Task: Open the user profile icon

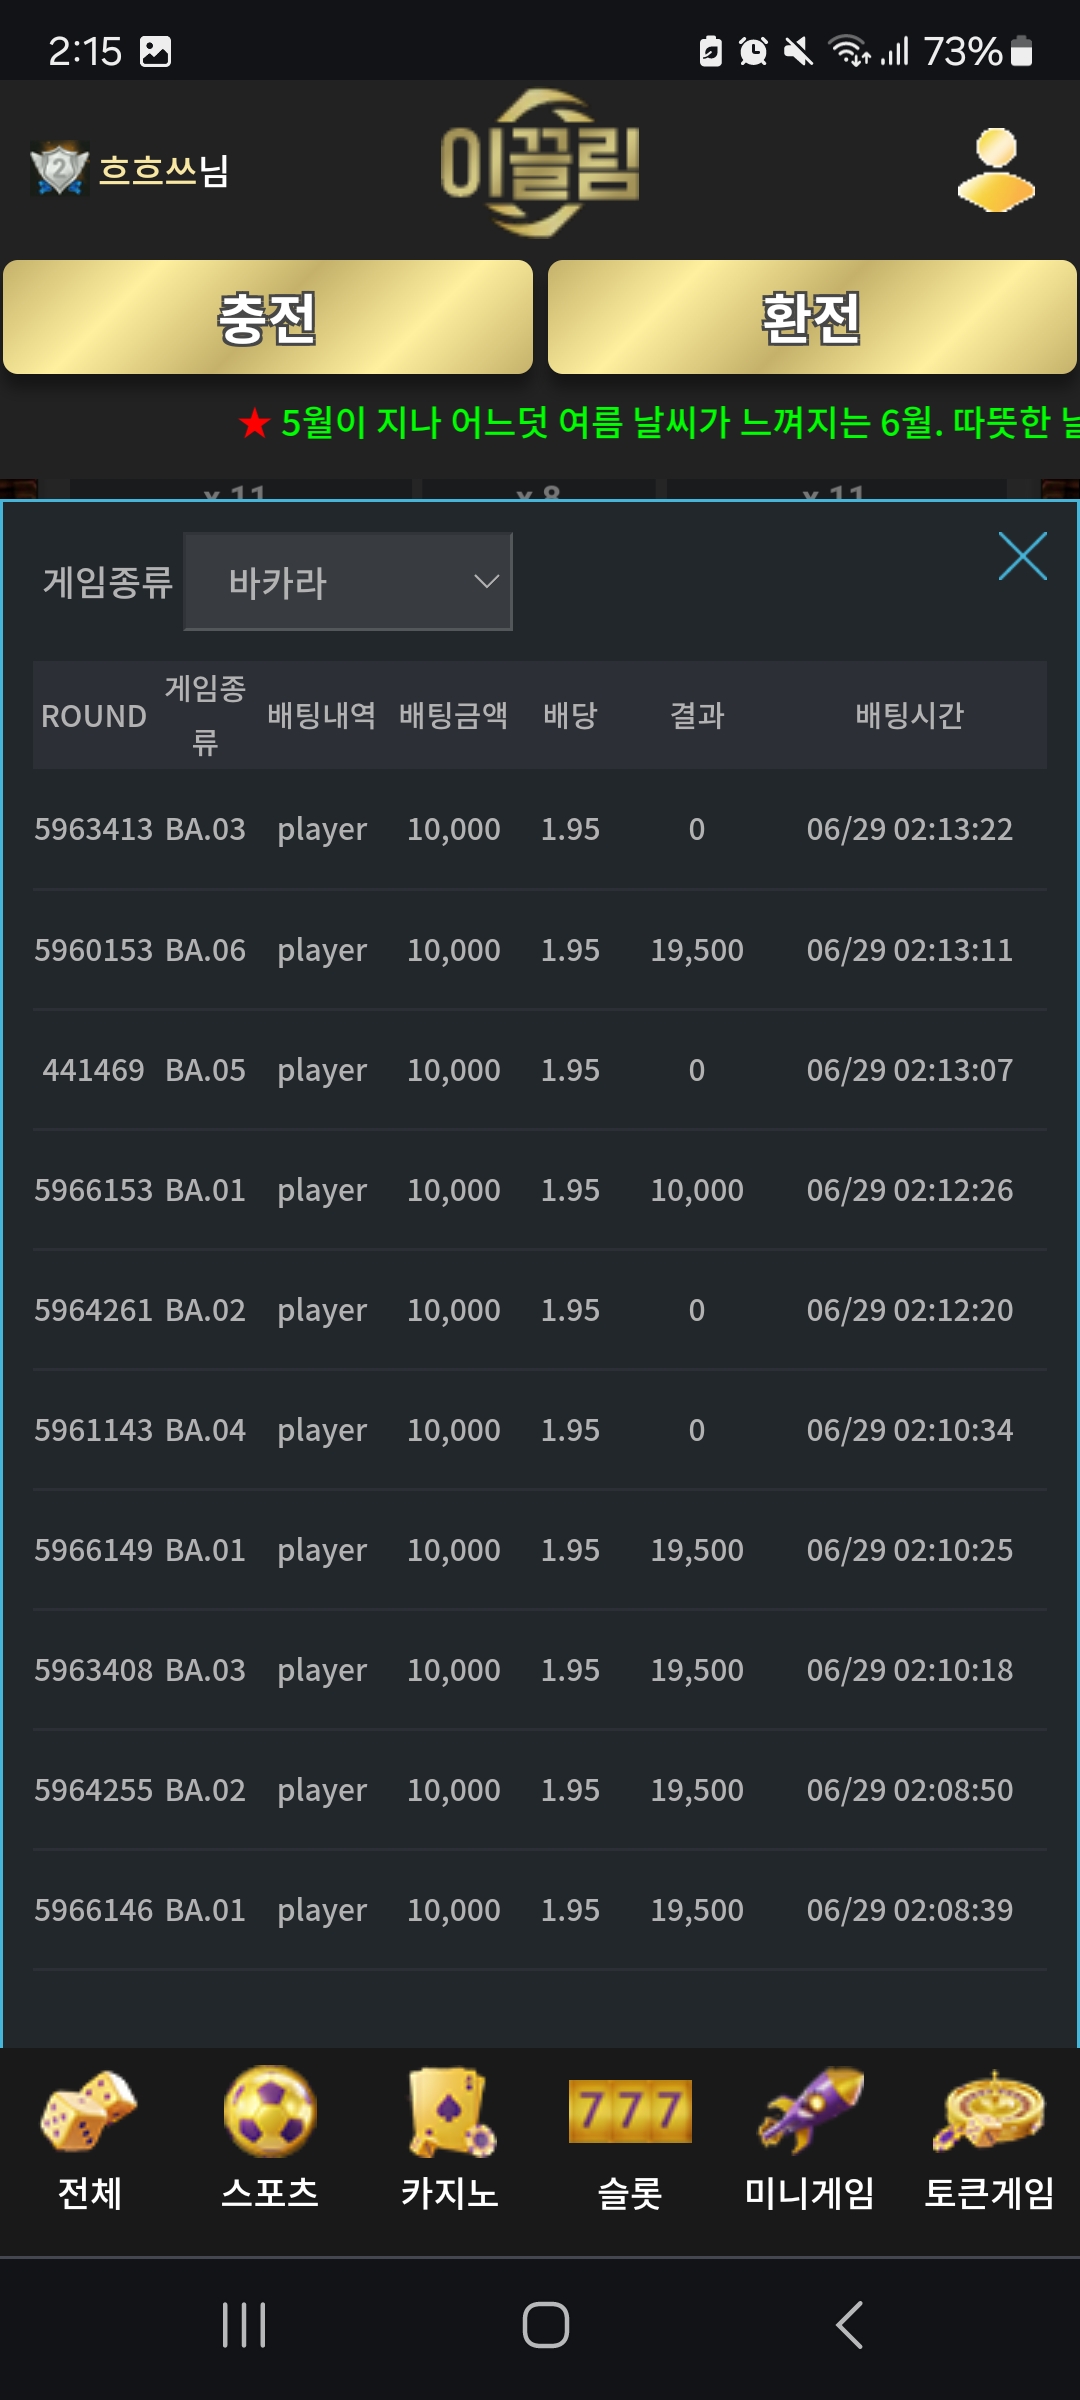Action: pos(996,170)
